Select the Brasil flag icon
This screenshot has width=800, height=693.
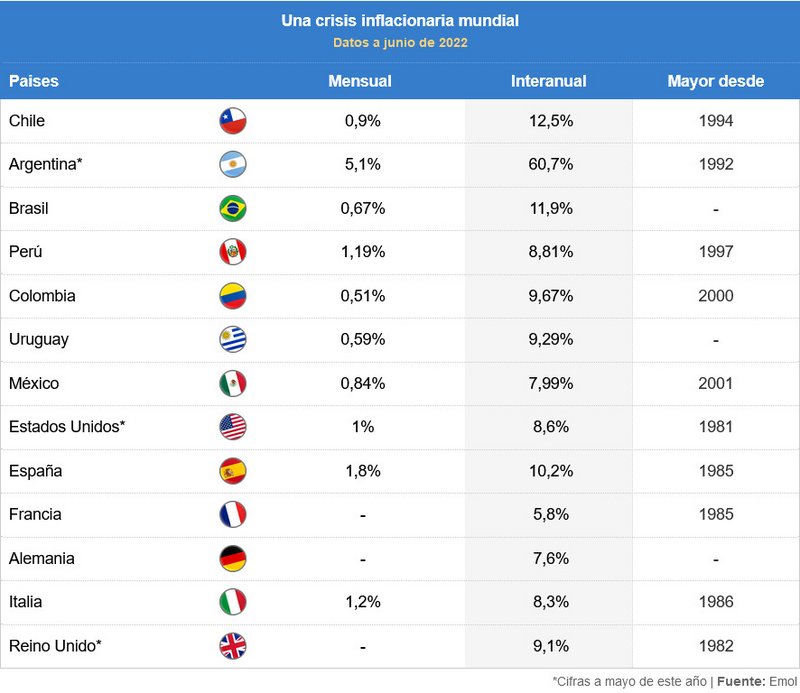tap(233, 208)
